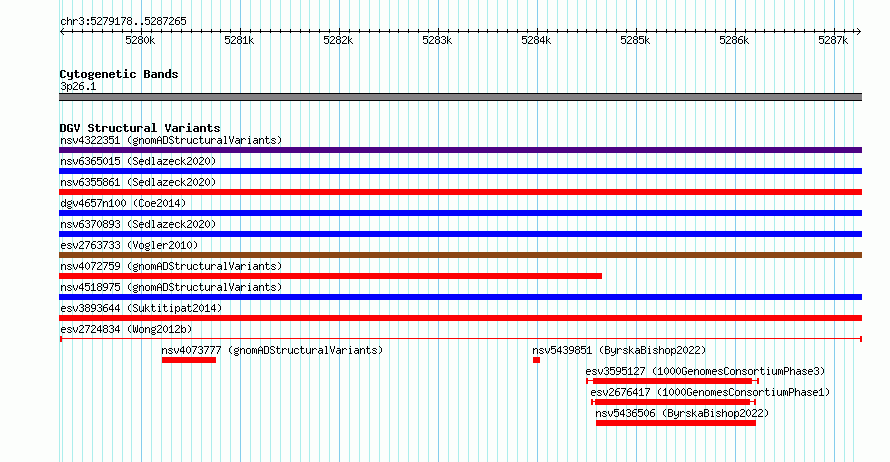This screenshot has width=890, height=462.
Task: Click the ruler's right arrowhead
Action: 859,31
